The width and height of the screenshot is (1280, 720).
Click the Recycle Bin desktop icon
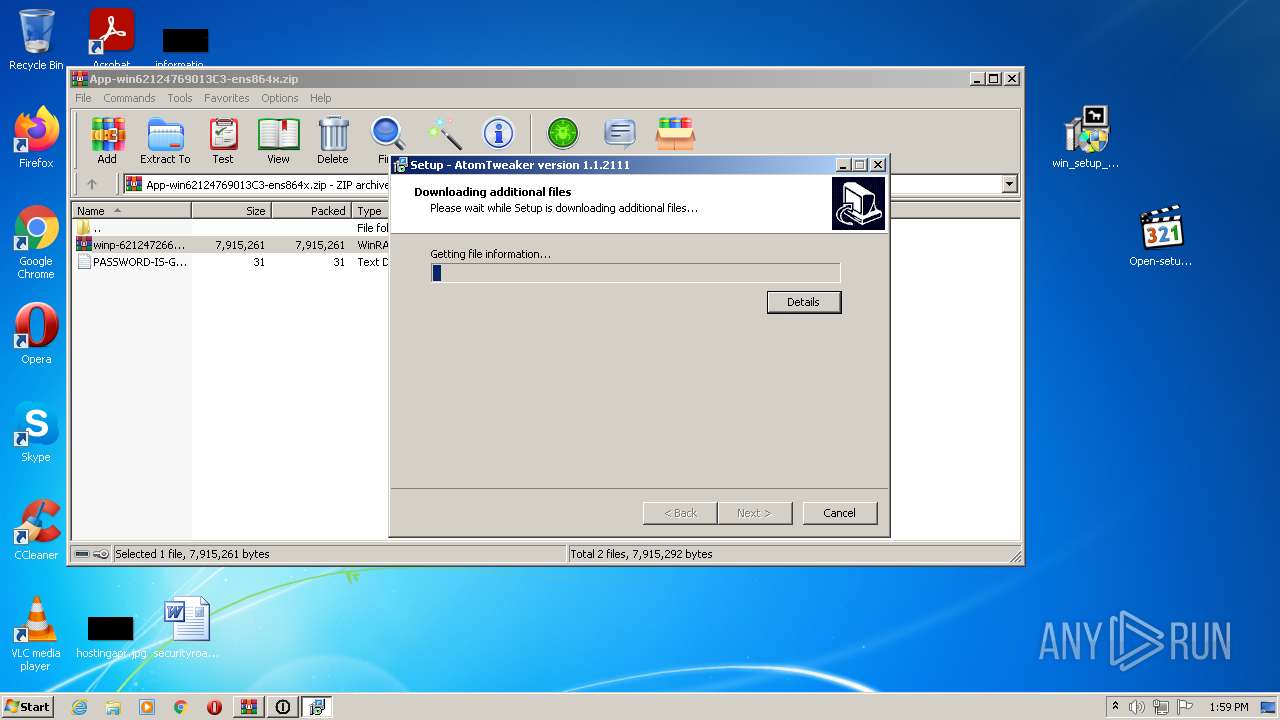point(36,40)
